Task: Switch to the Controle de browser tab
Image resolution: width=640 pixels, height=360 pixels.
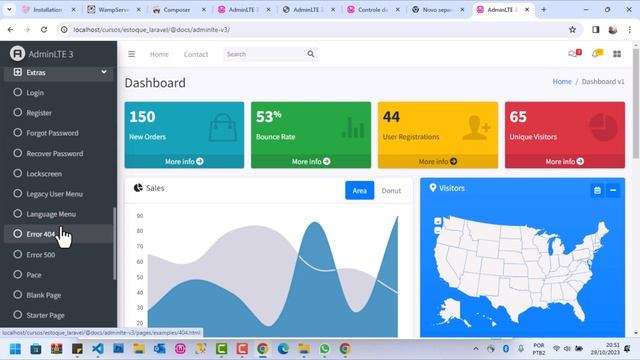Action: click(x=373, y=9)
